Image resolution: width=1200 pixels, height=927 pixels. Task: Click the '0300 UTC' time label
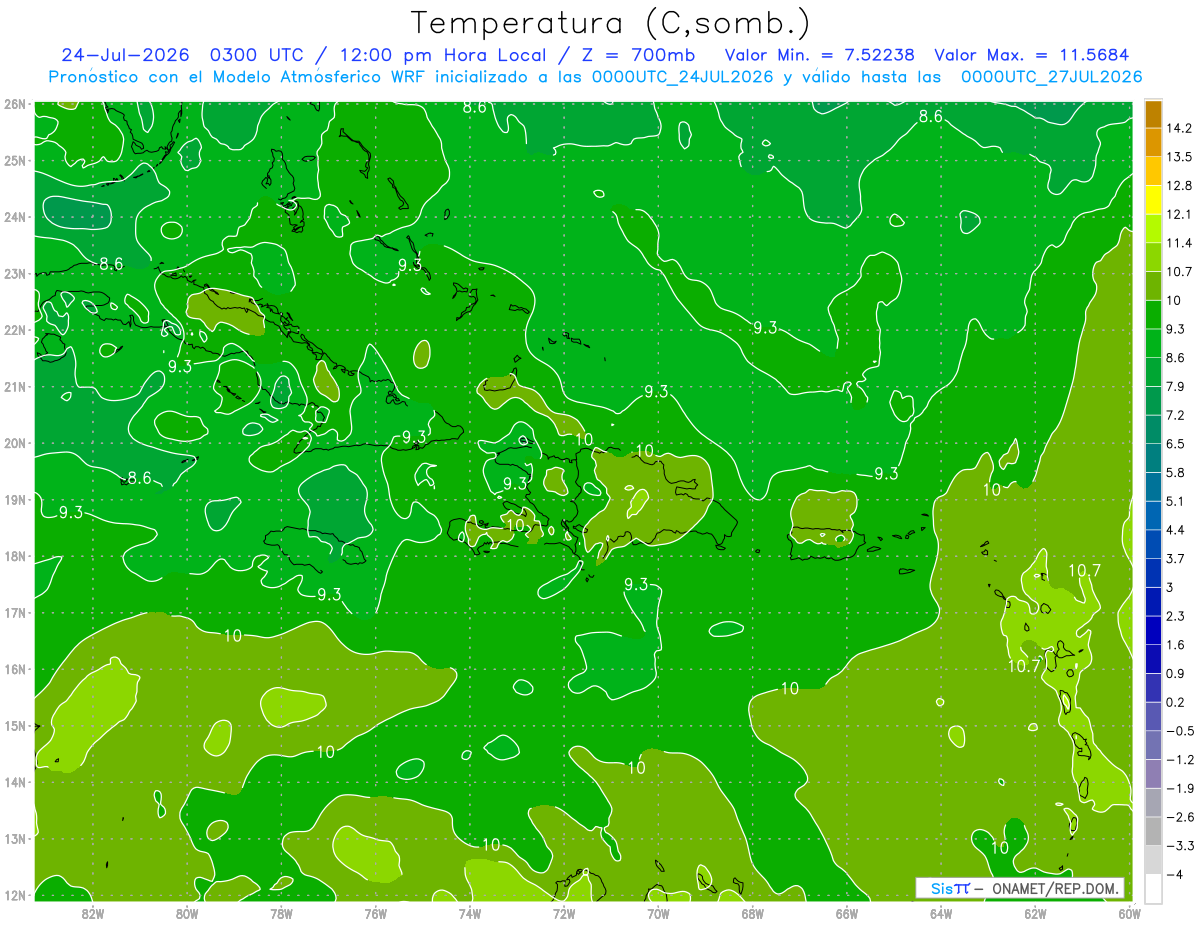pos(260,55)
